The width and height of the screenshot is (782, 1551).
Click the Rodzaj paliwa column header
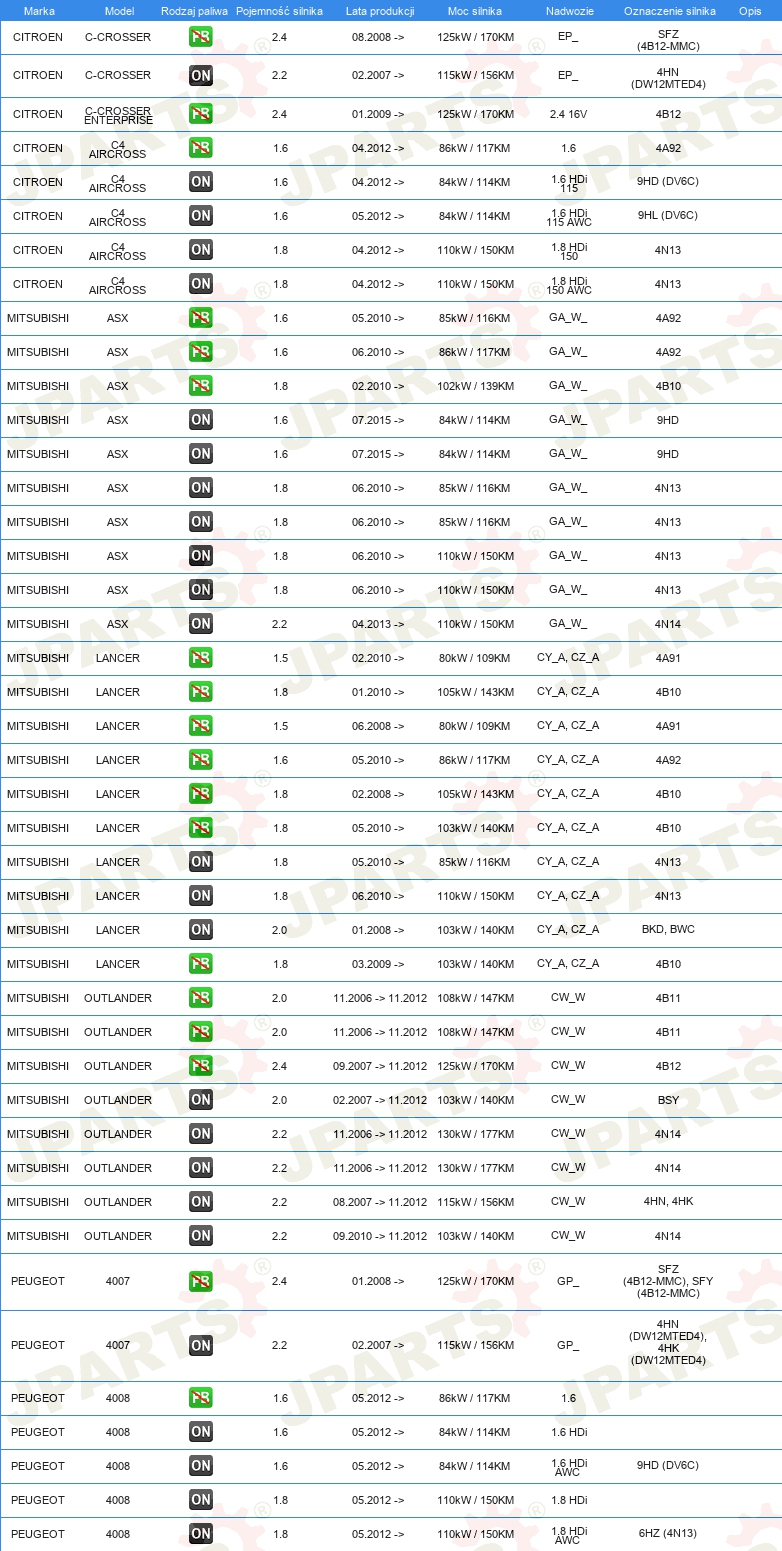click(194, 10)
